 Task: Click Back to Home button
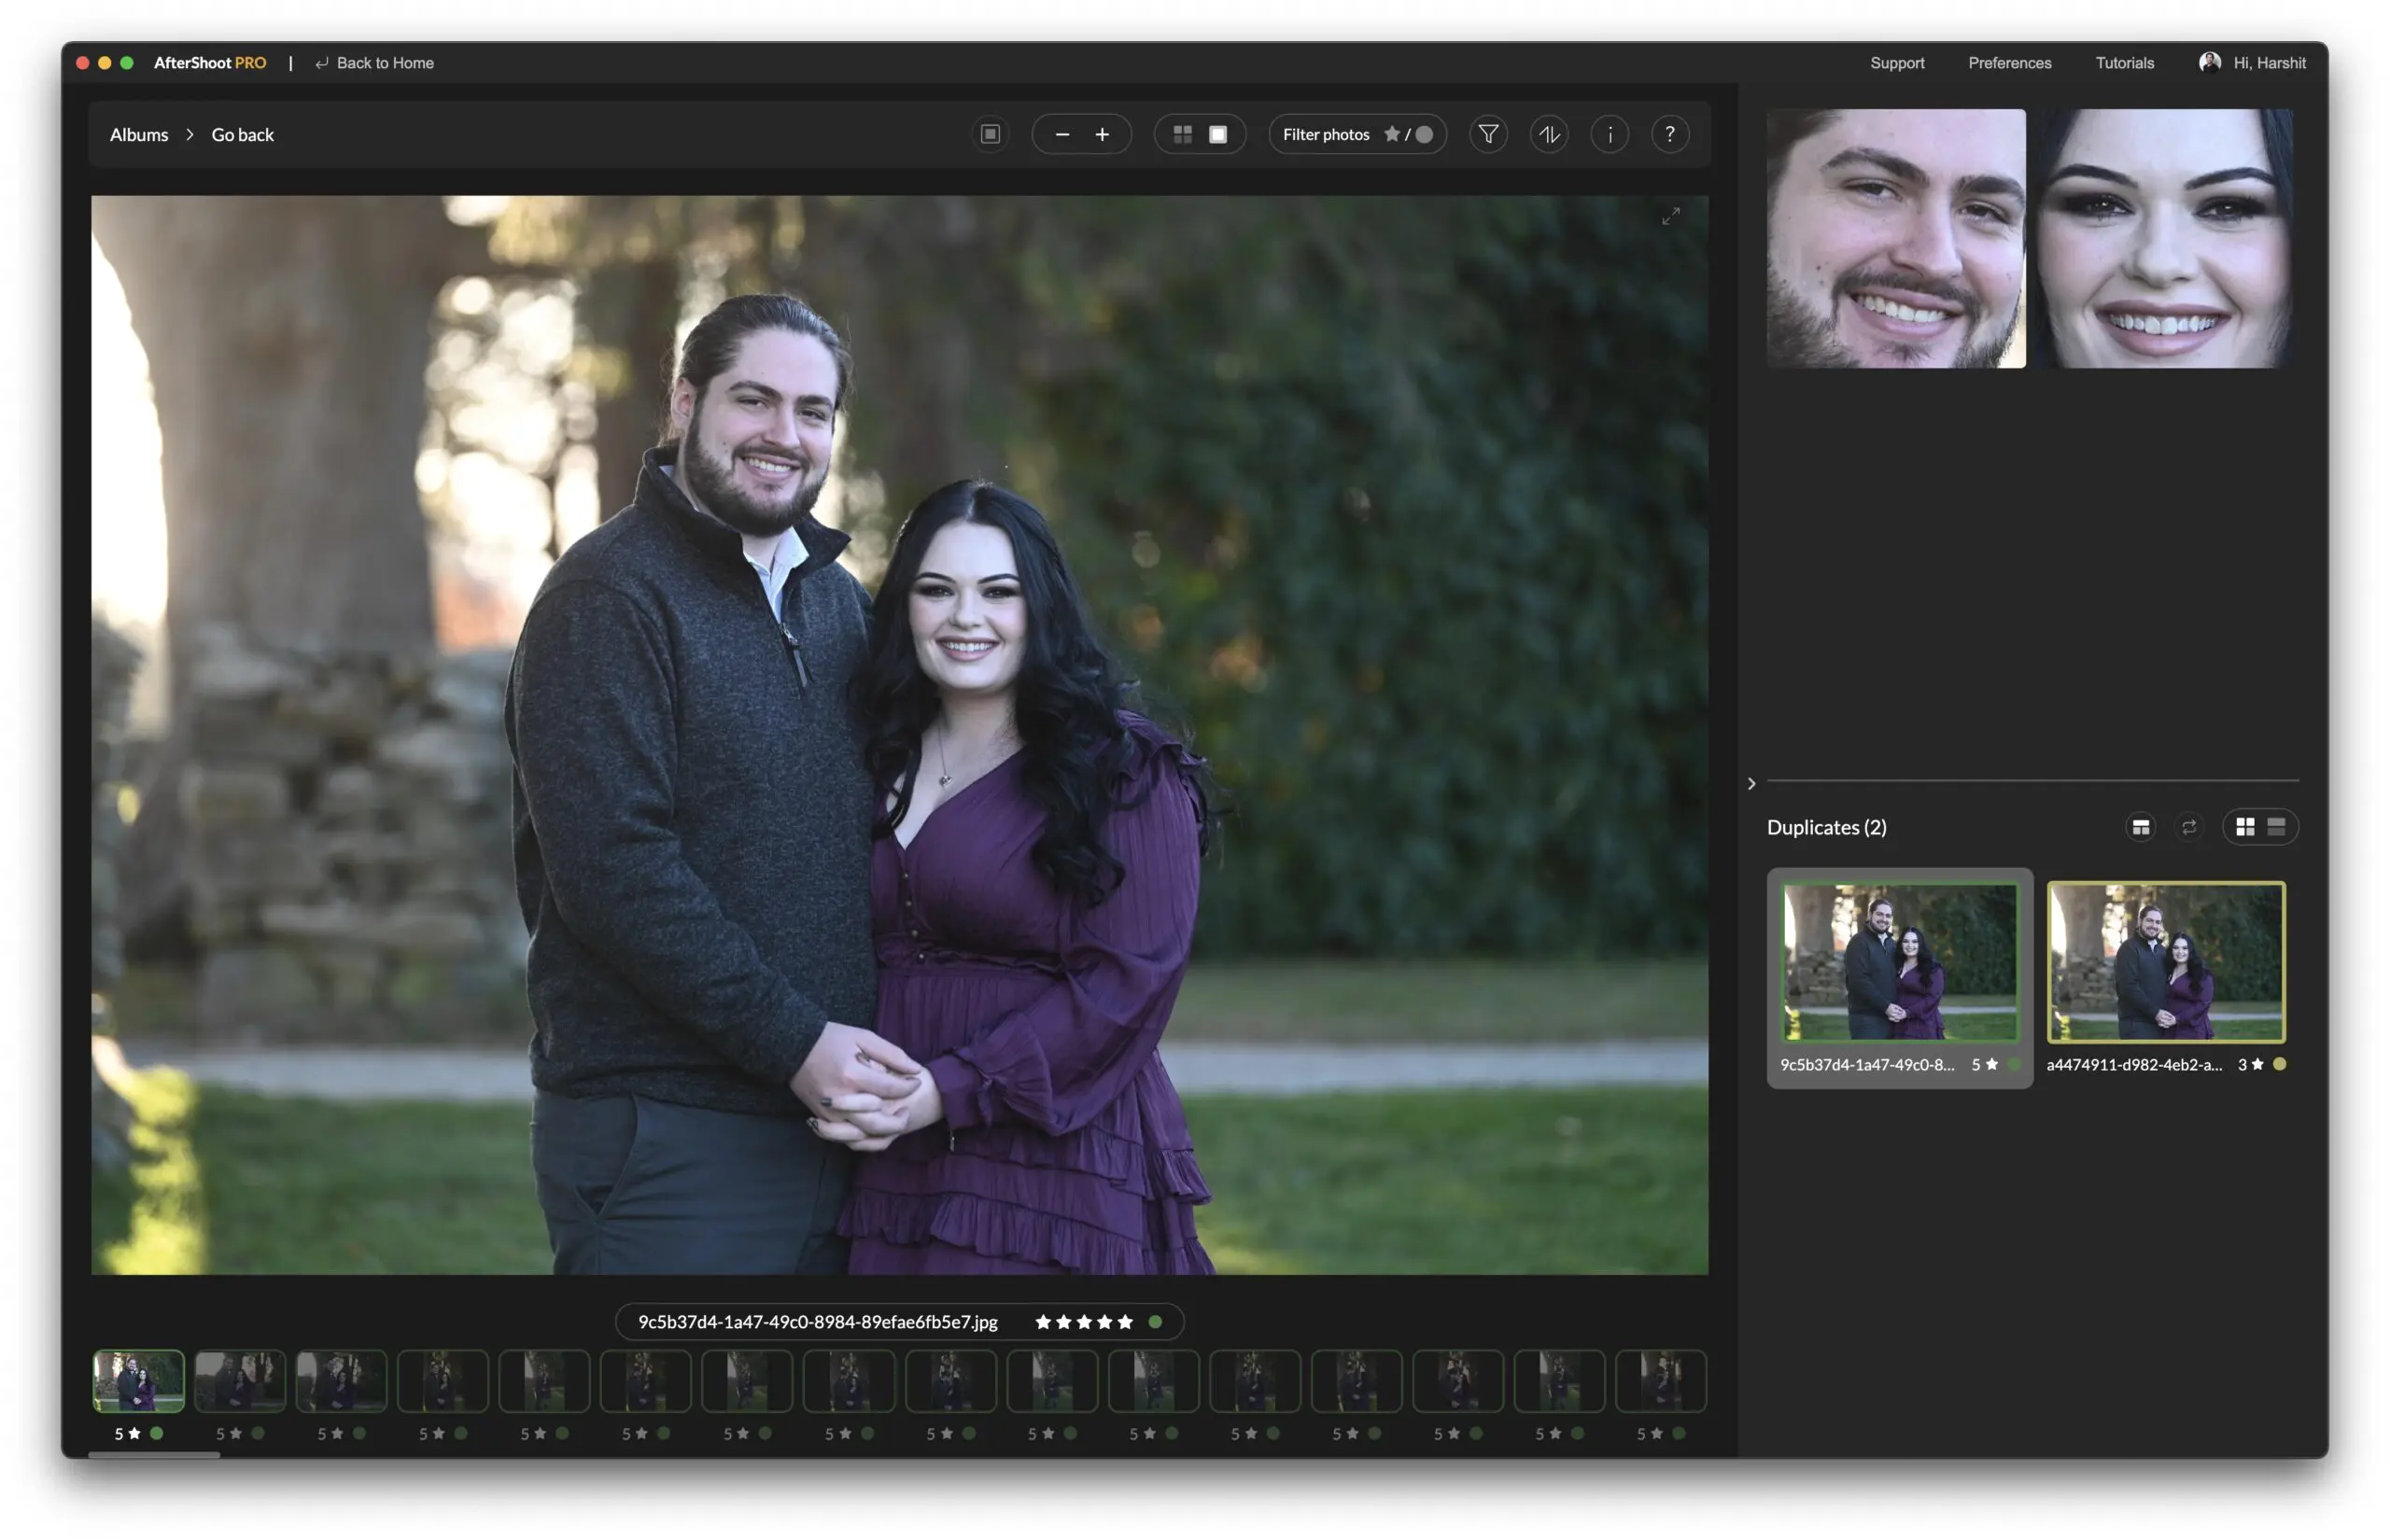pos(373,63)
